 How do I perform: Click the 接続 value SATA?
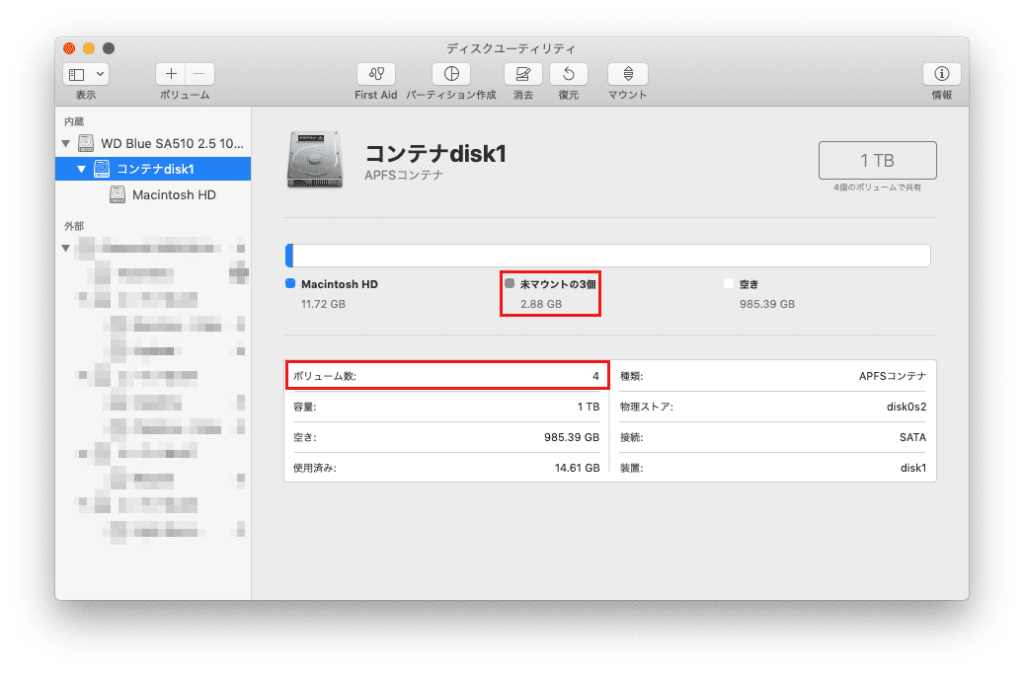(912, 437)
